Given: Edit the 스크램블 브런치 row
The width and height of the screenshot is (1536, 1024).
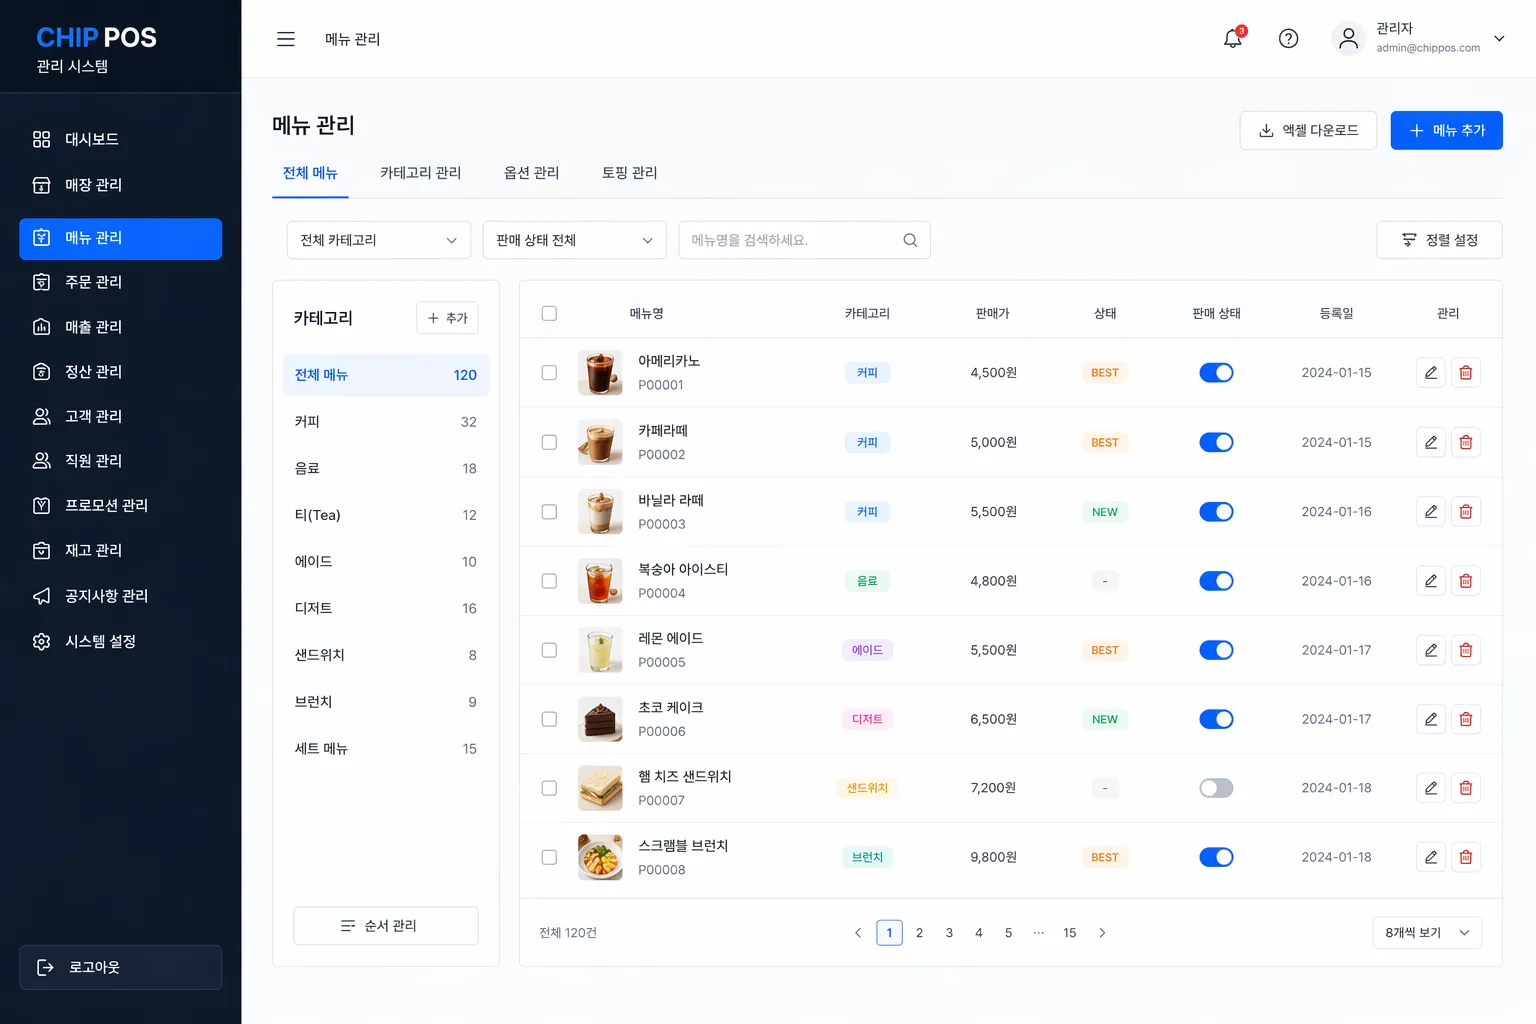Looking at the screenshot, I should coord(1431,857).
